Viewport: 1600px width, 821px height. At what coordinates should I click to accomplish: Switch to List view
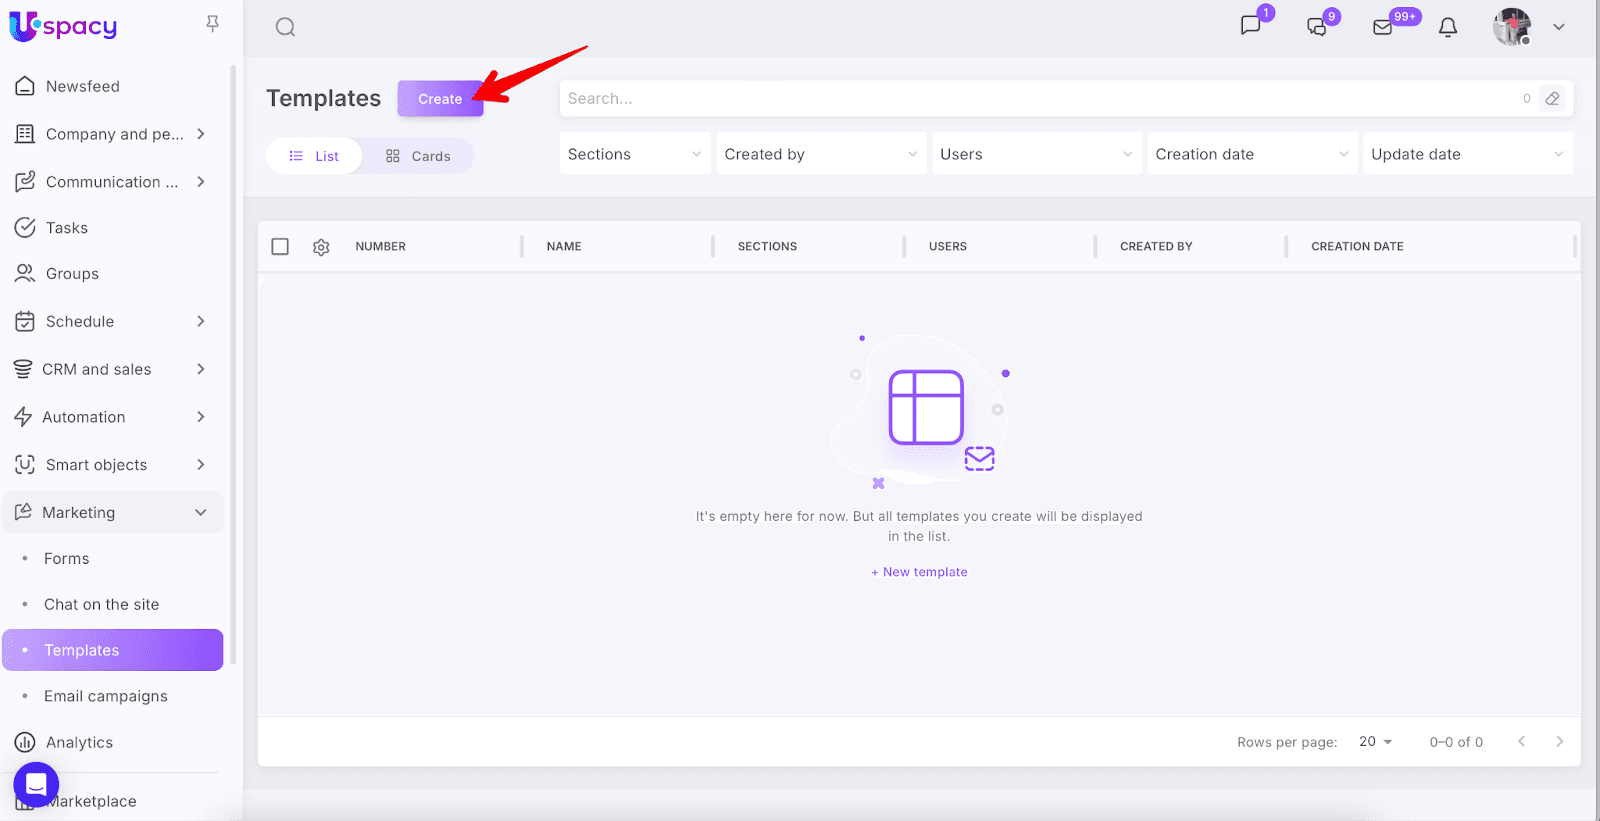[x=314, y=156]
